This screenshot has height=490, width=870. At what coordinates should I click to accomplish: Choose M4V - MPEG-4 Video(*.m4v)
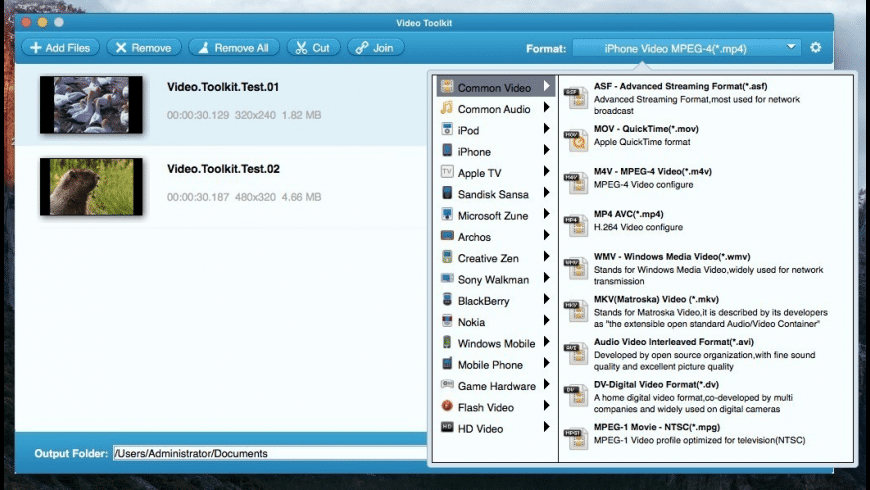(652, 171)
